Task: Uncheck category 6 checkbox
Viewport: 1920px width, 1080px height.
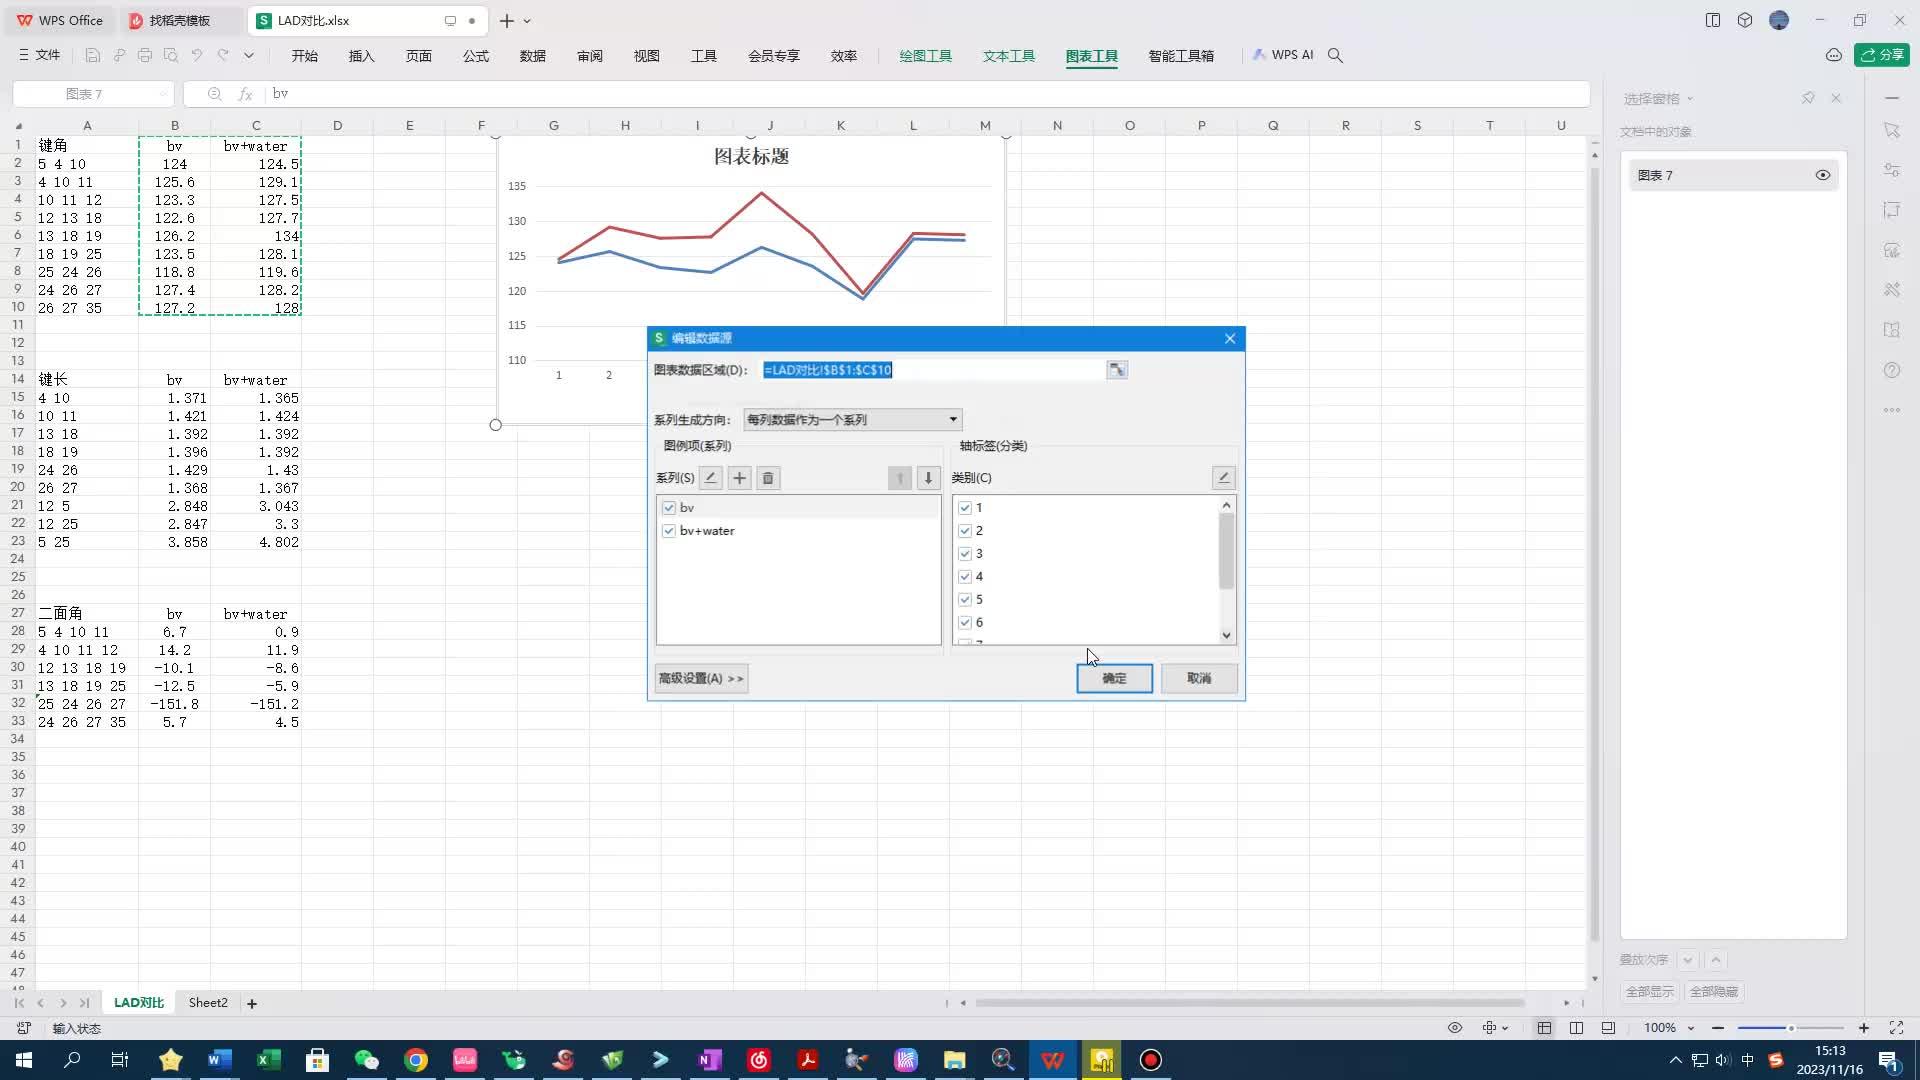Action: [965, 623]
